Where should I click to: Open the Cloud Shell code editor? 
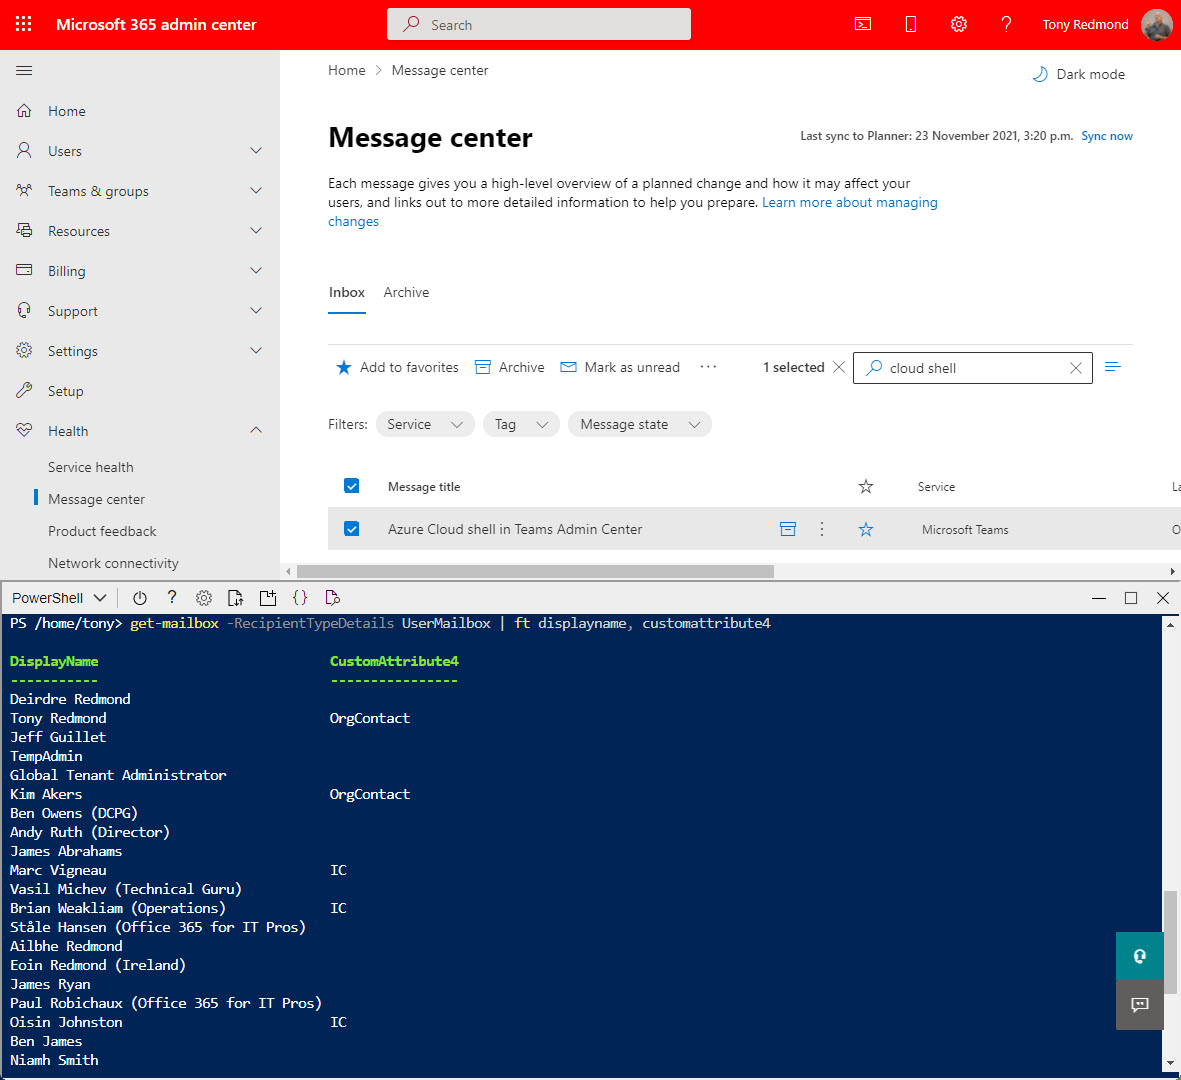300,597
